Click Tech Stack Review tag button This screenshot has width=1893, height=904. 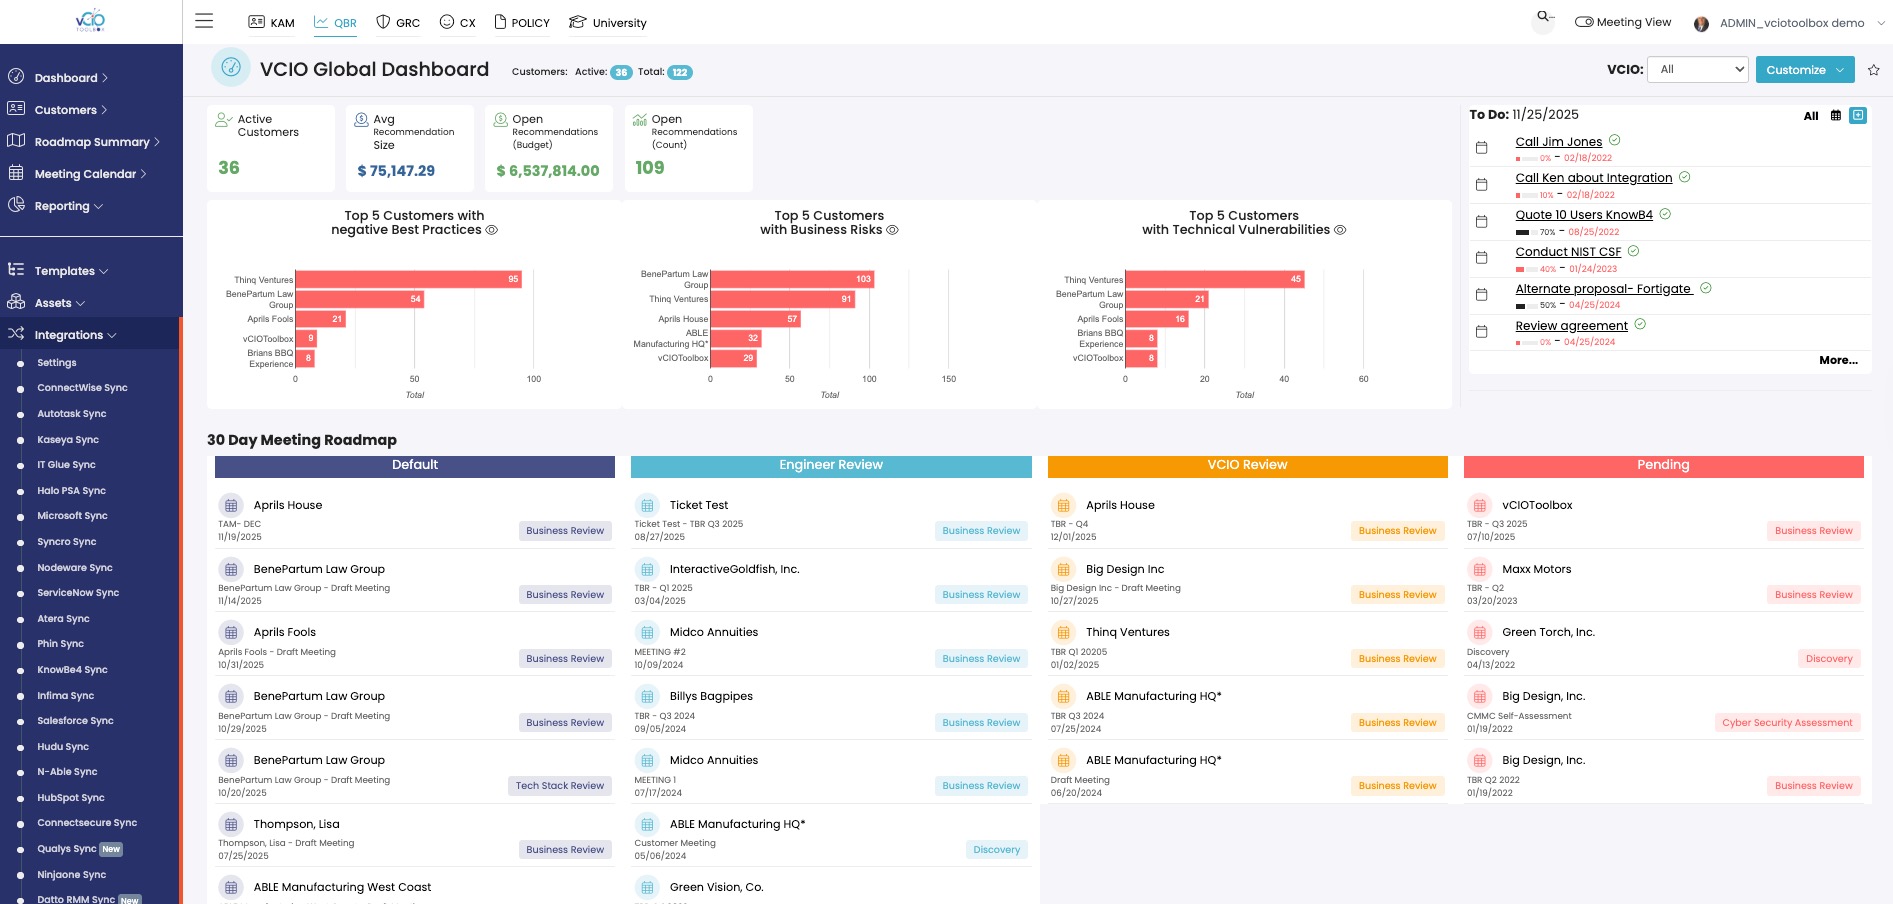[560, 786]
